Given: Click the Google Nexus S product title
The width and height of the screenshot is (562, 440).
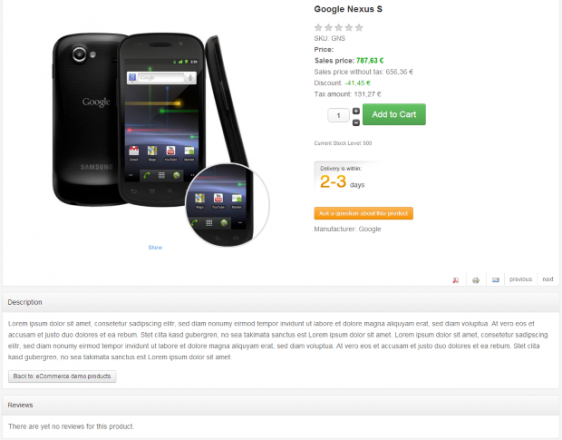Looking at the screenshot, I should [348, 9].
